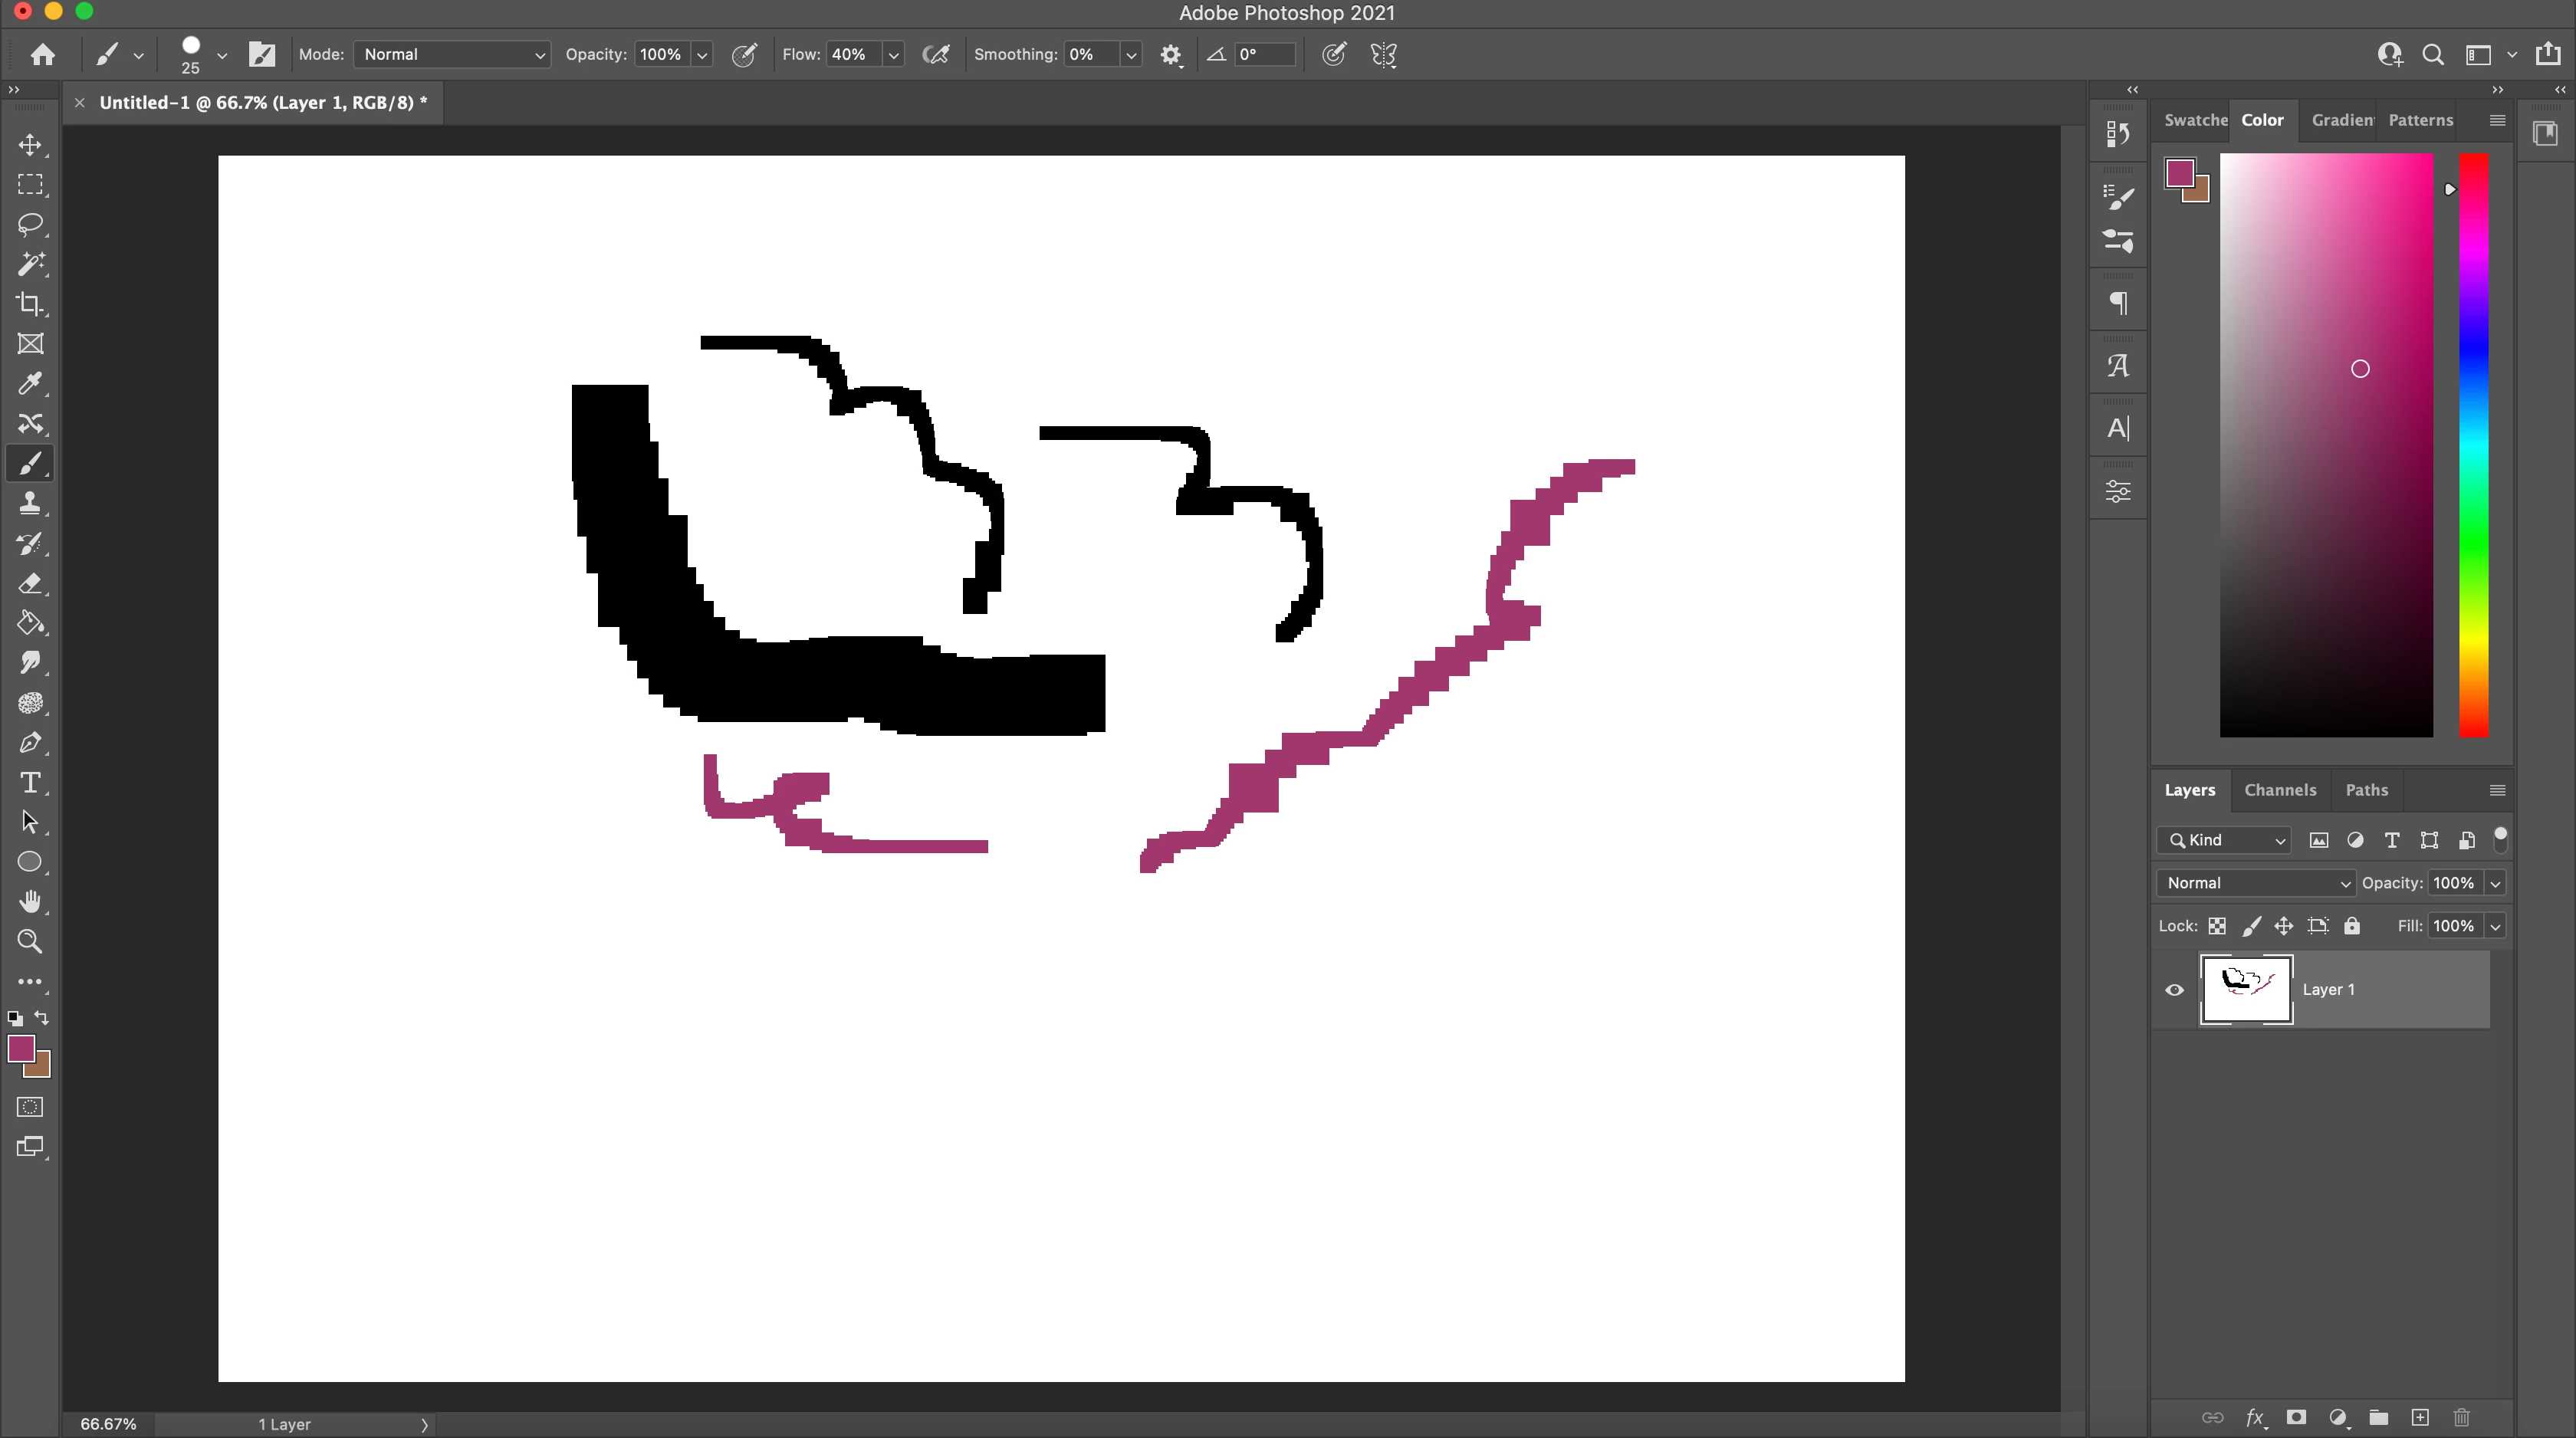This screenshot has height=1438, width=2576.
Task: Create a new layer with plus icon
Action: 2420,1417
